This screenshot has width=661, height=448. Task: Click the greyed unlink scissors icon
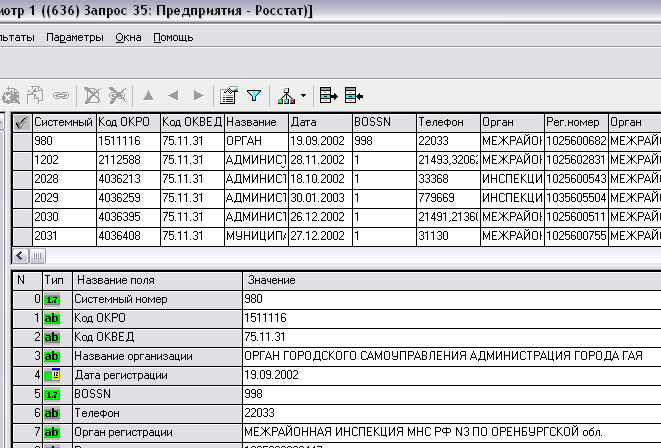pyautogui.click(x=118, y=96)
